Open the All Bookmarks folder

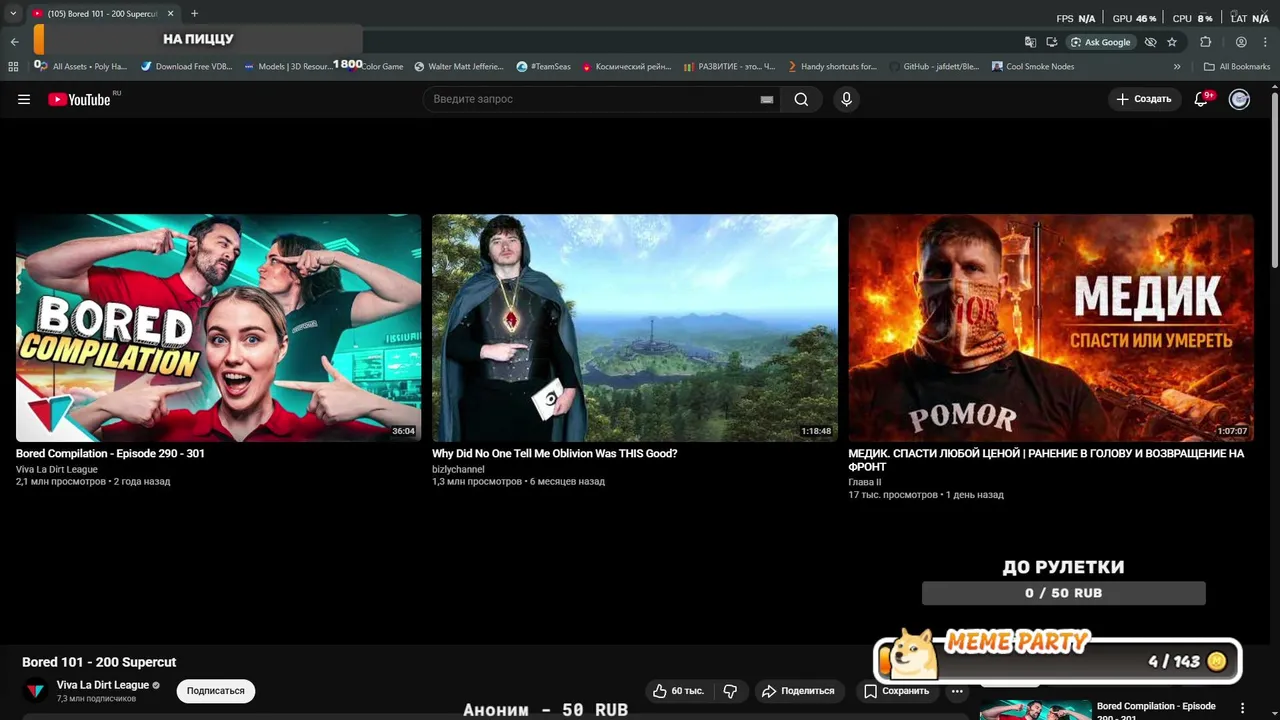coord(1237,67)
